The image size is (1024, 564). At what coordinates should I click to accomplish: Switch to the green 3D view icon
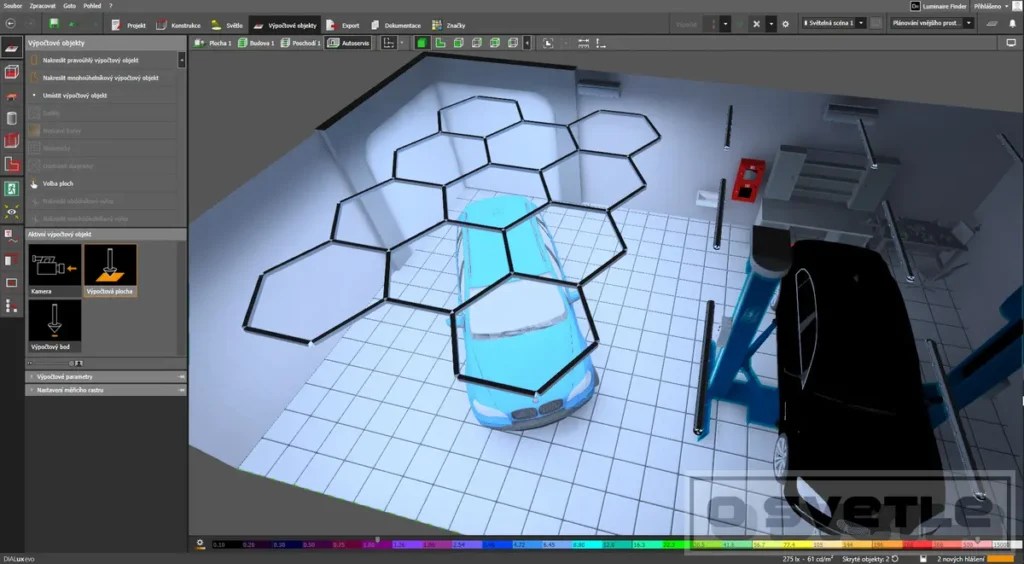[423, 43]
